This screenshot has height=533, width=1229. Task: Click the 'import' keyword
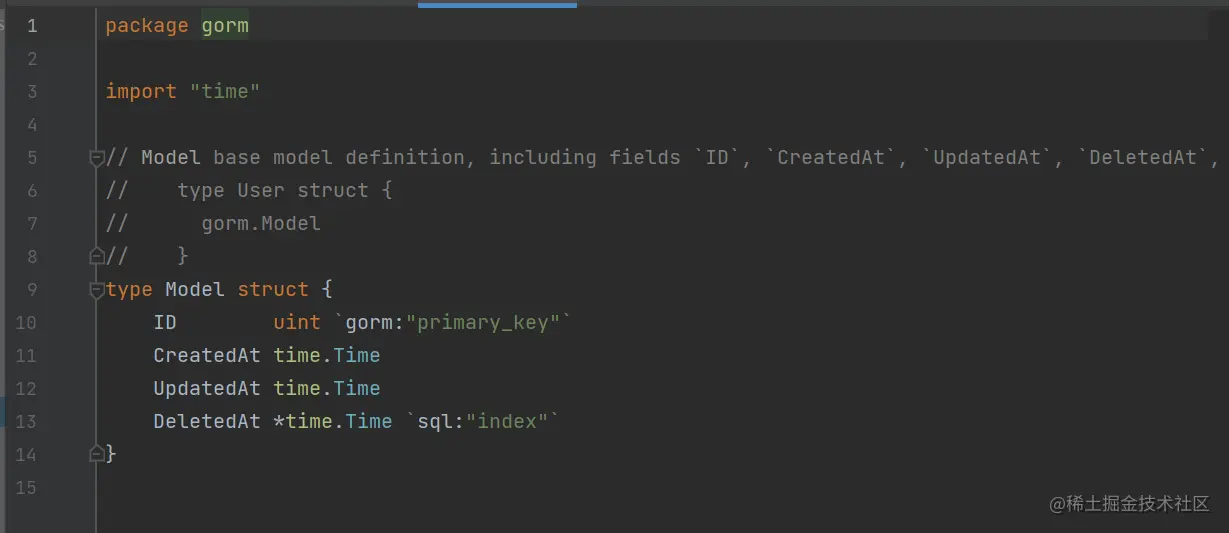[141, 91]
